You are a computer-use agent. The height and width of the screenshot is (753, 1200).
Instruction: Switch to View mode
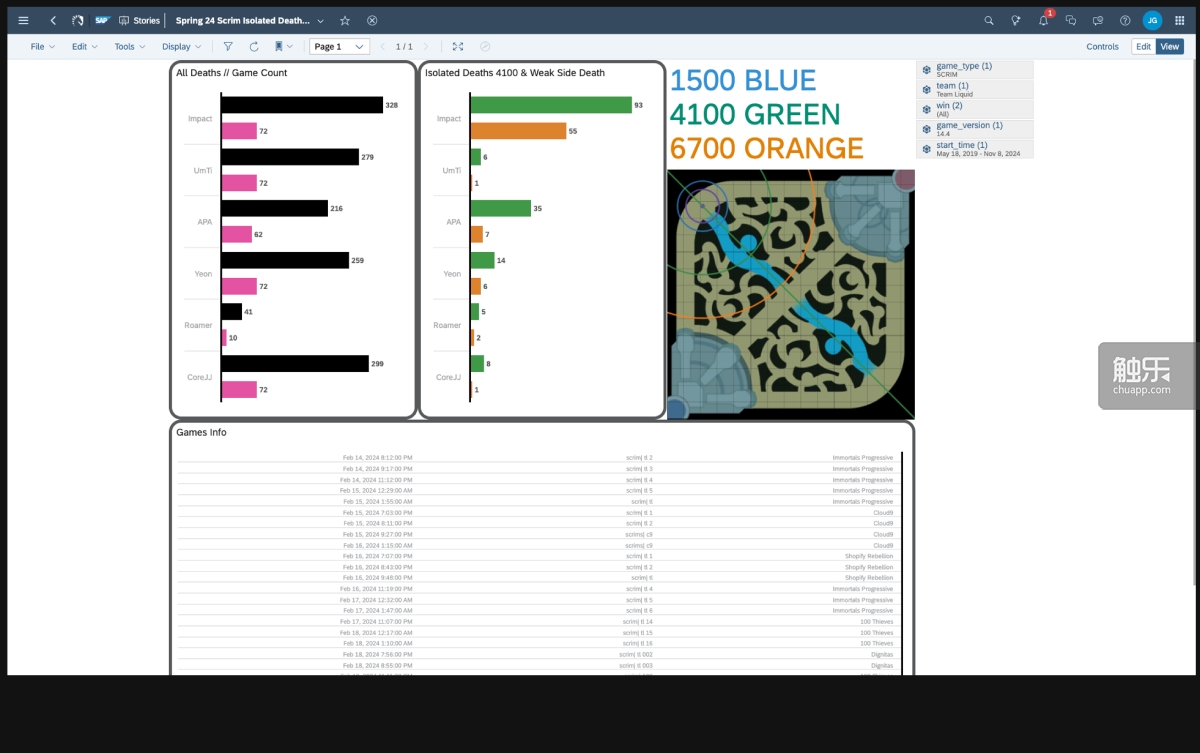tap(1169, 46)
